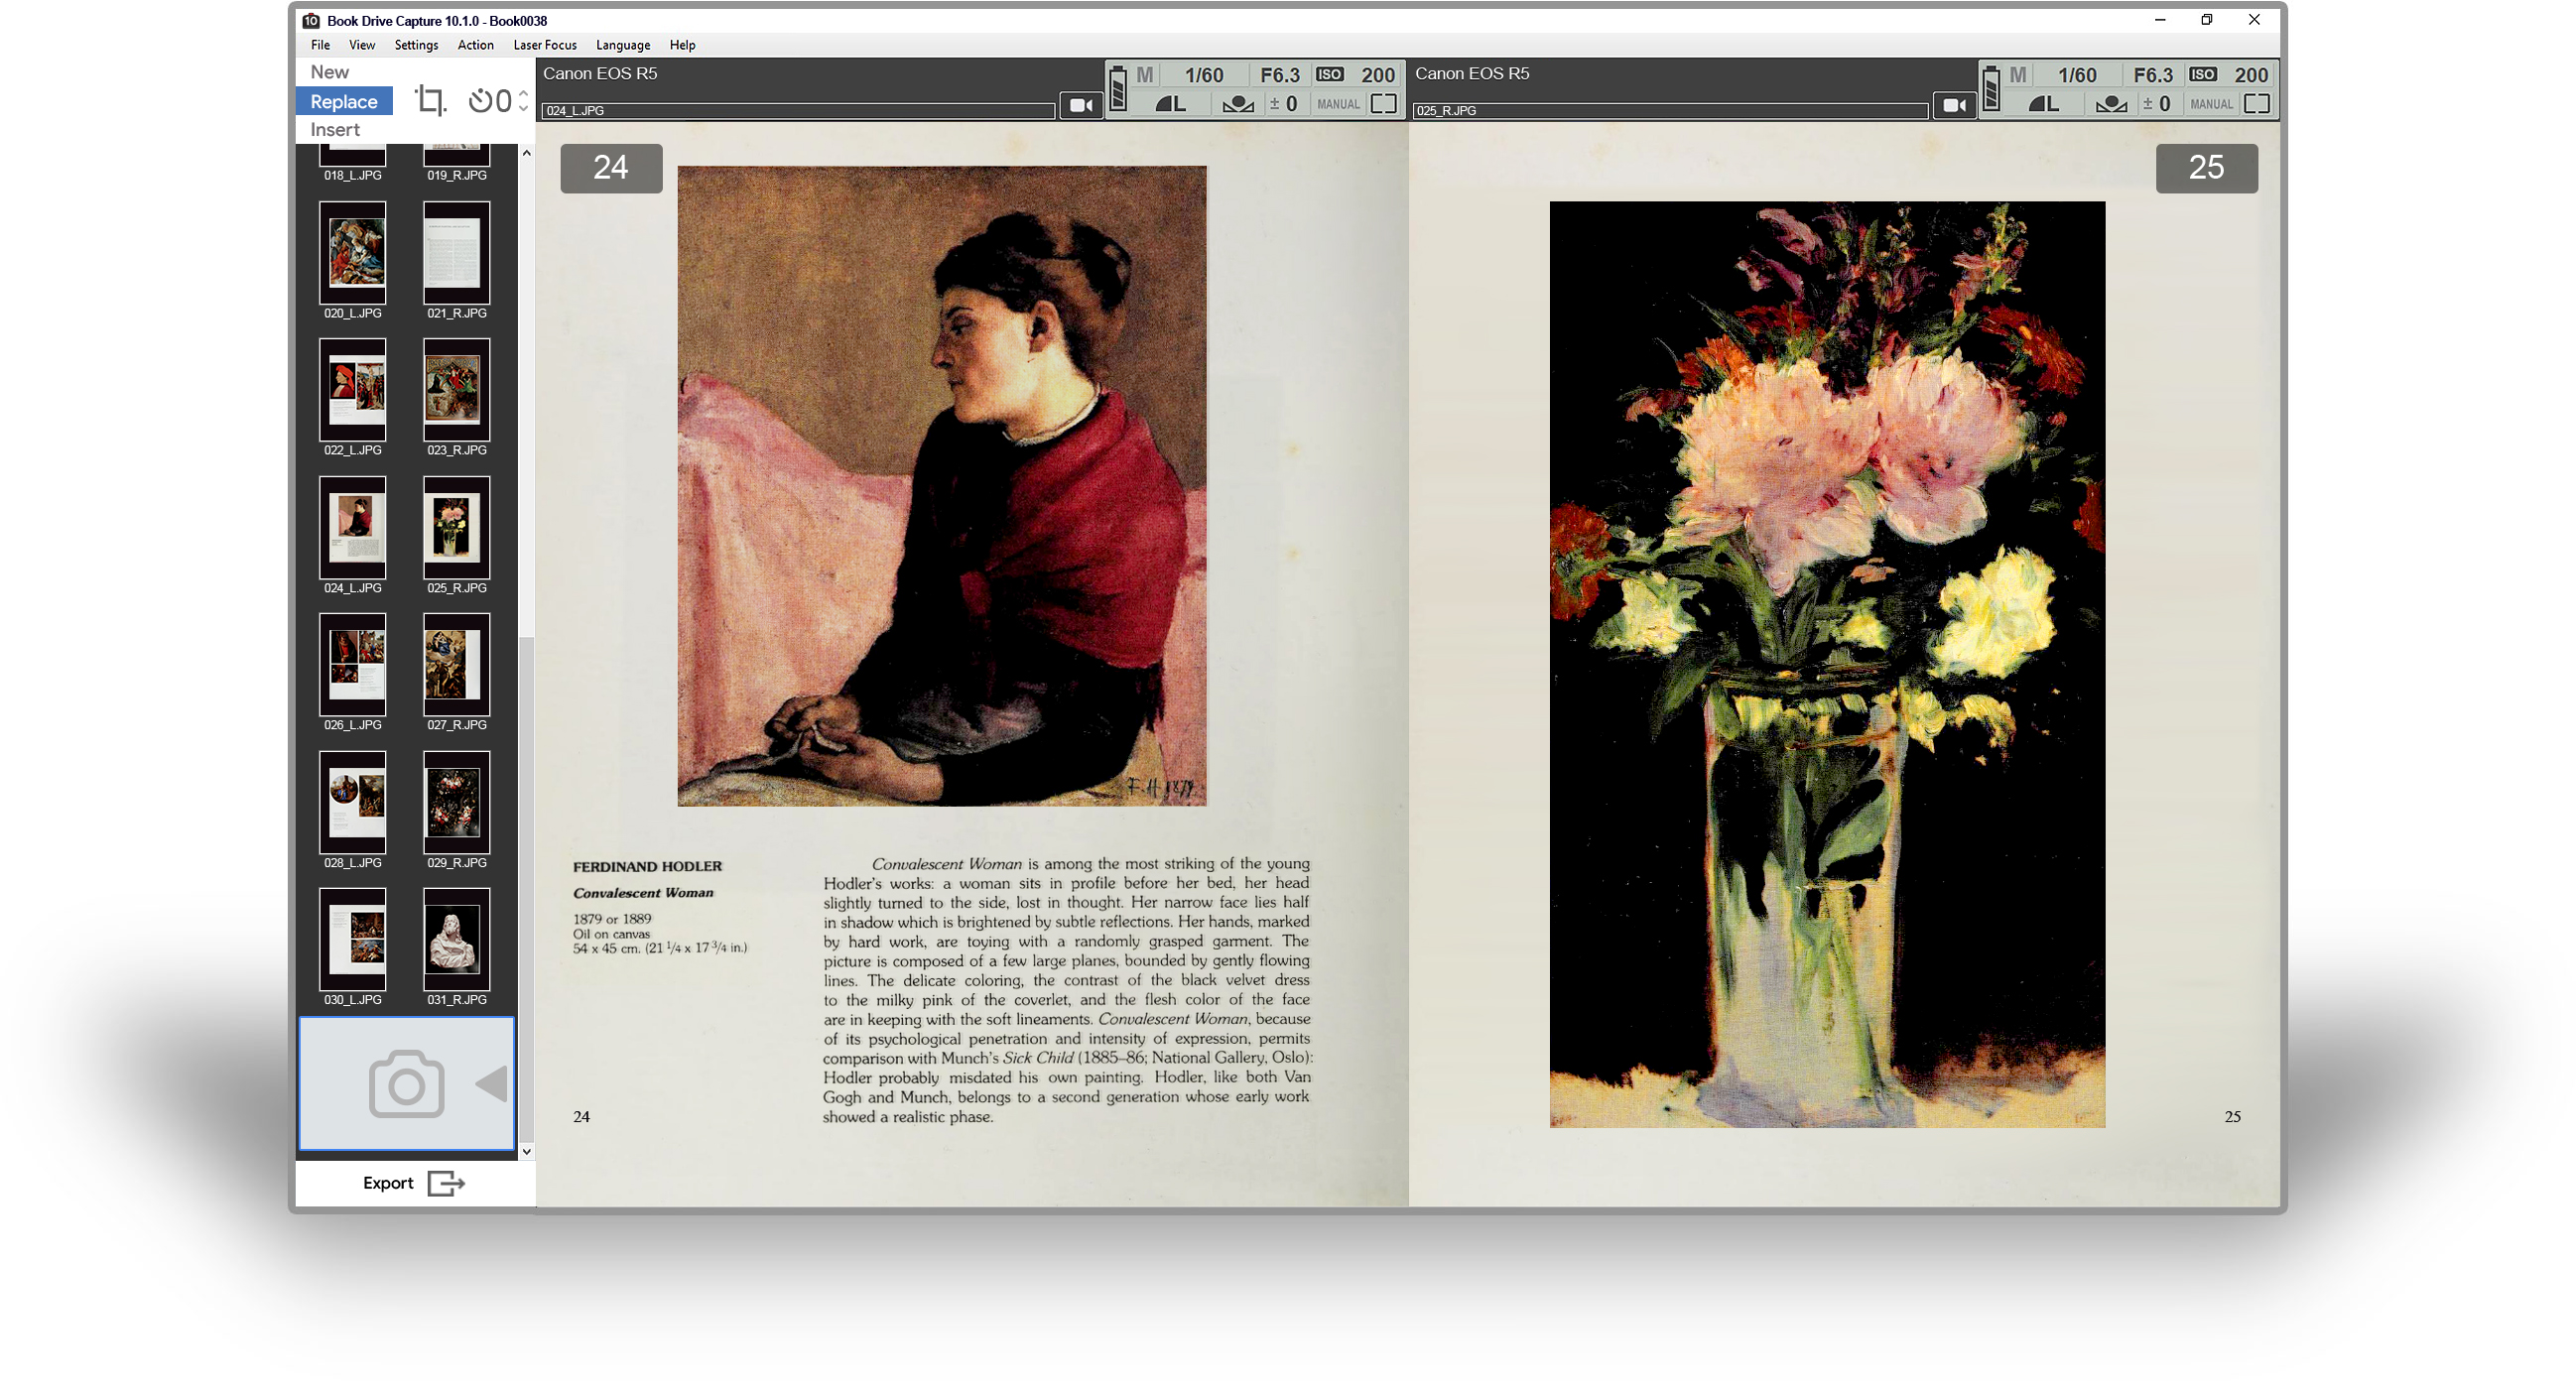2576x1391 pixels.
Task: Click right camera focus frame bracket icon
Action: [2257, 104]
